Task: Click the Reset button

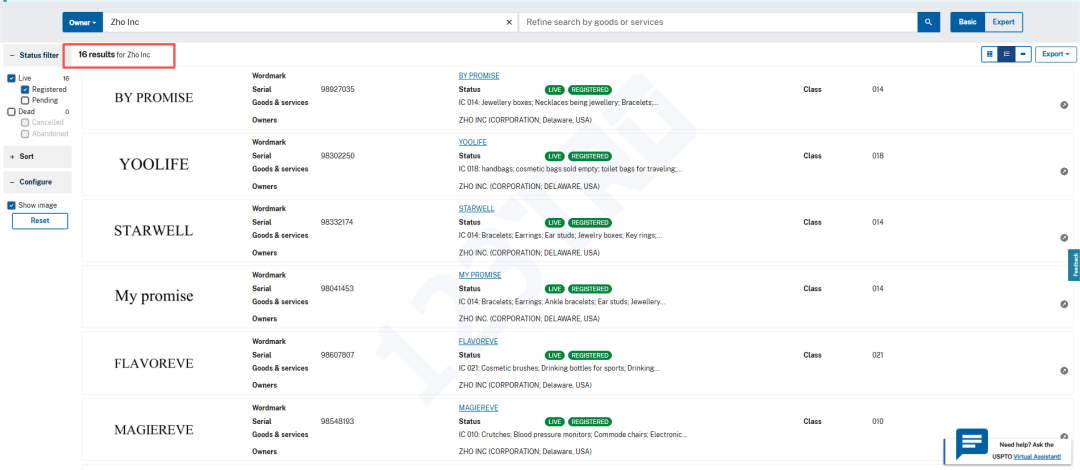Action: pos(40,221)
